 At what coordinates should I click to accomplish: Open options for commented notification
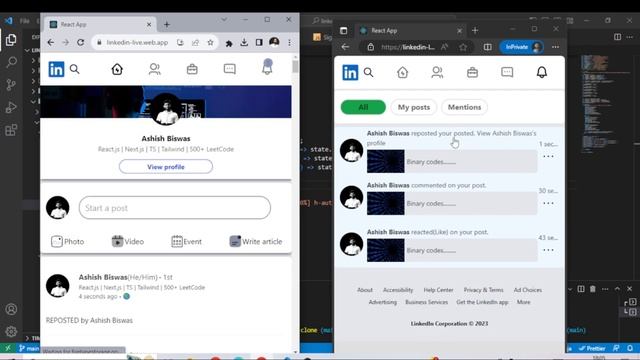point(548,203)
